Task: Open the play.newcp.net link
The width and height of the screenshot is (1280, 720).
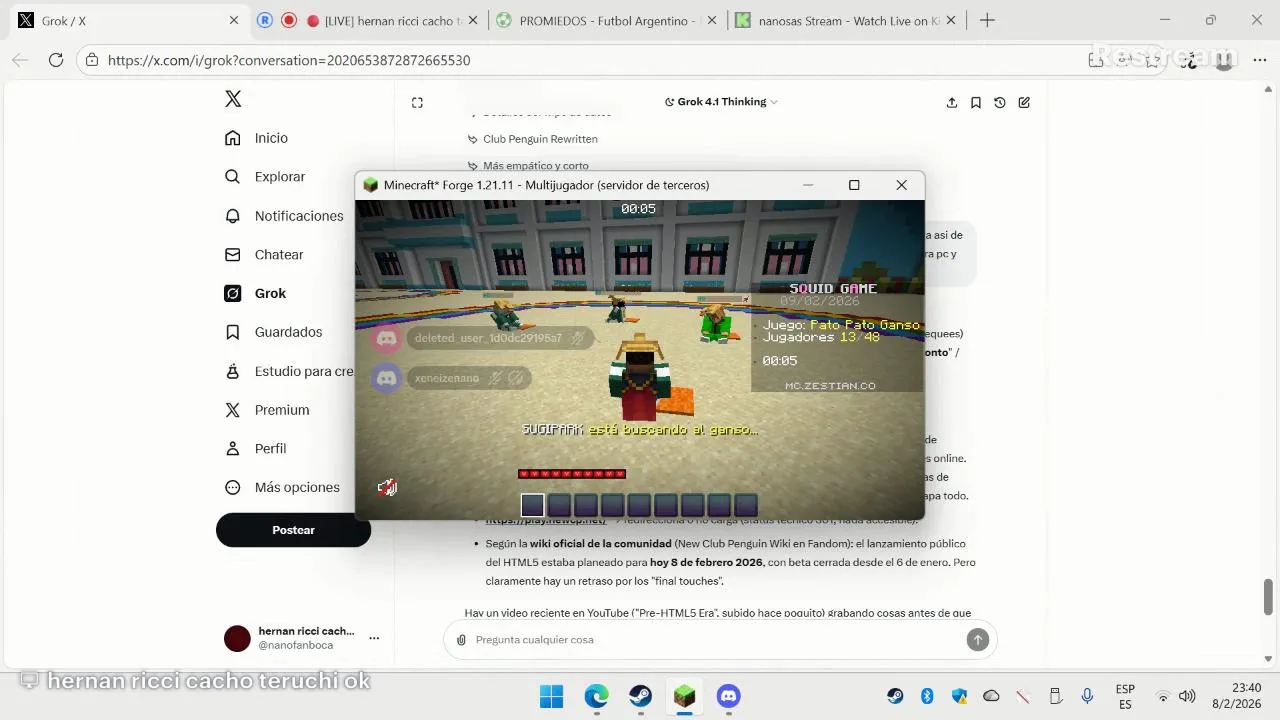Action: pyautogui.click(x=546, y=520)
